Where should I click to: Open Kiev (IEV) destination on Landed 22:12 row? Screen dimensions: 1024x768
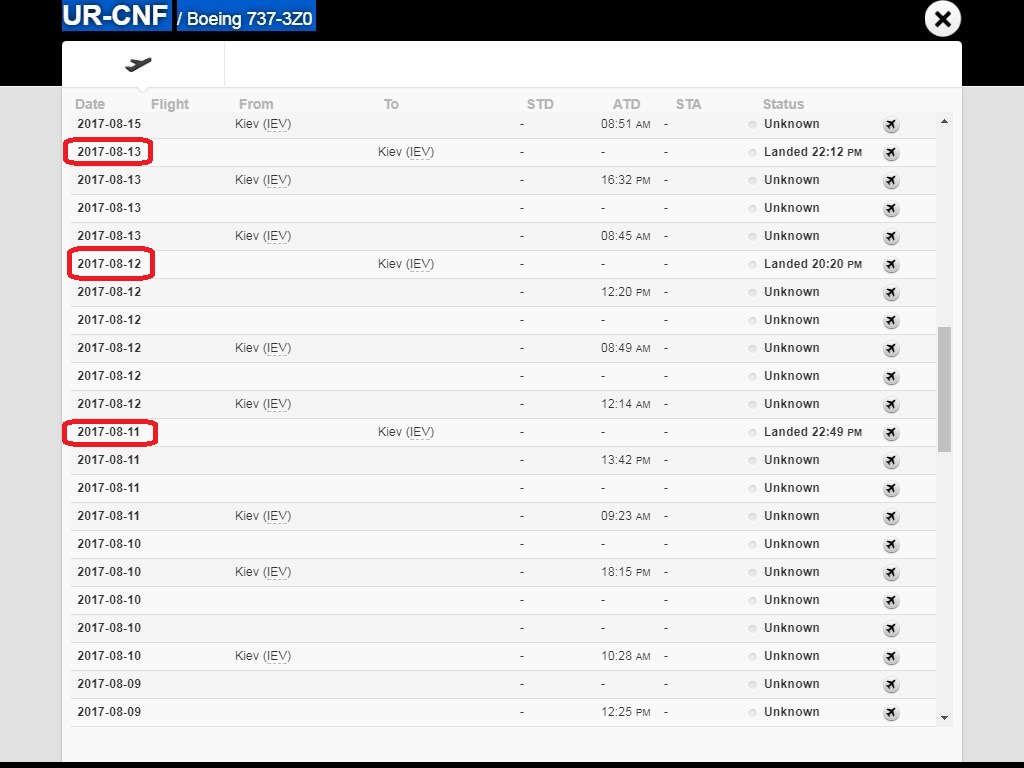coord(406,152)
